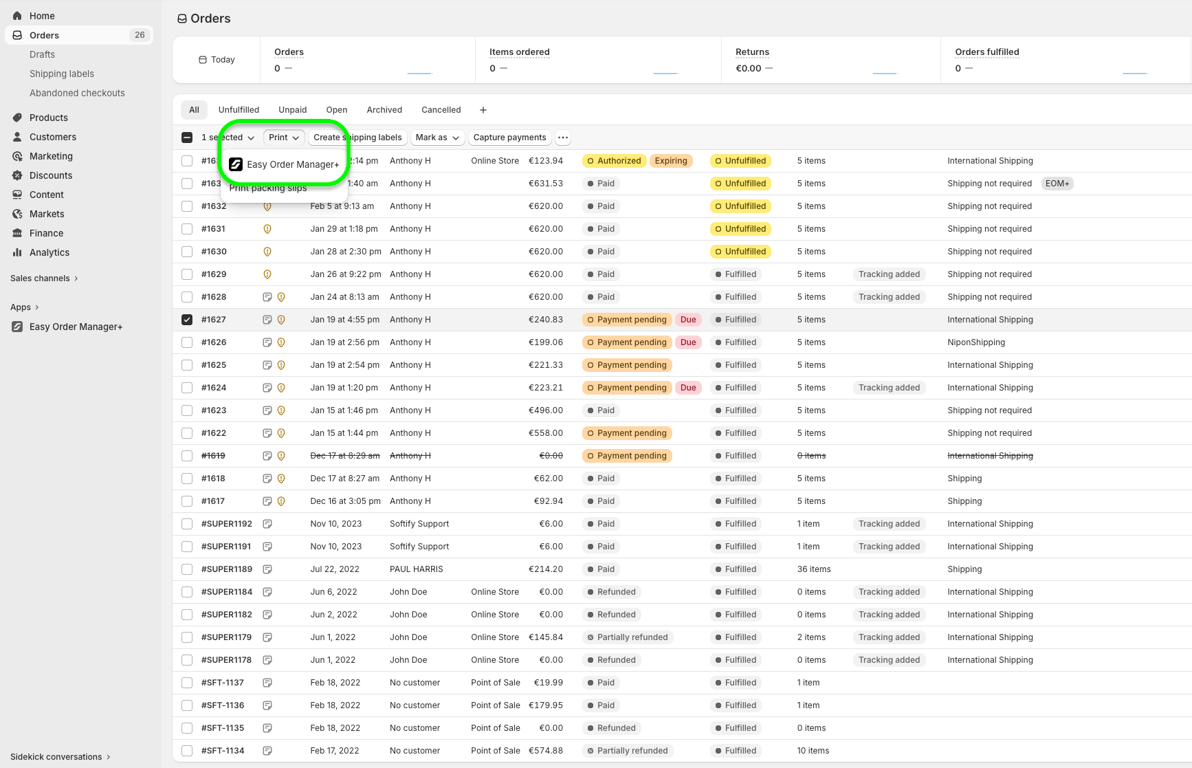Select the checkbox for order #1632
Screen dimensions: 1192x768
point(187,206)
